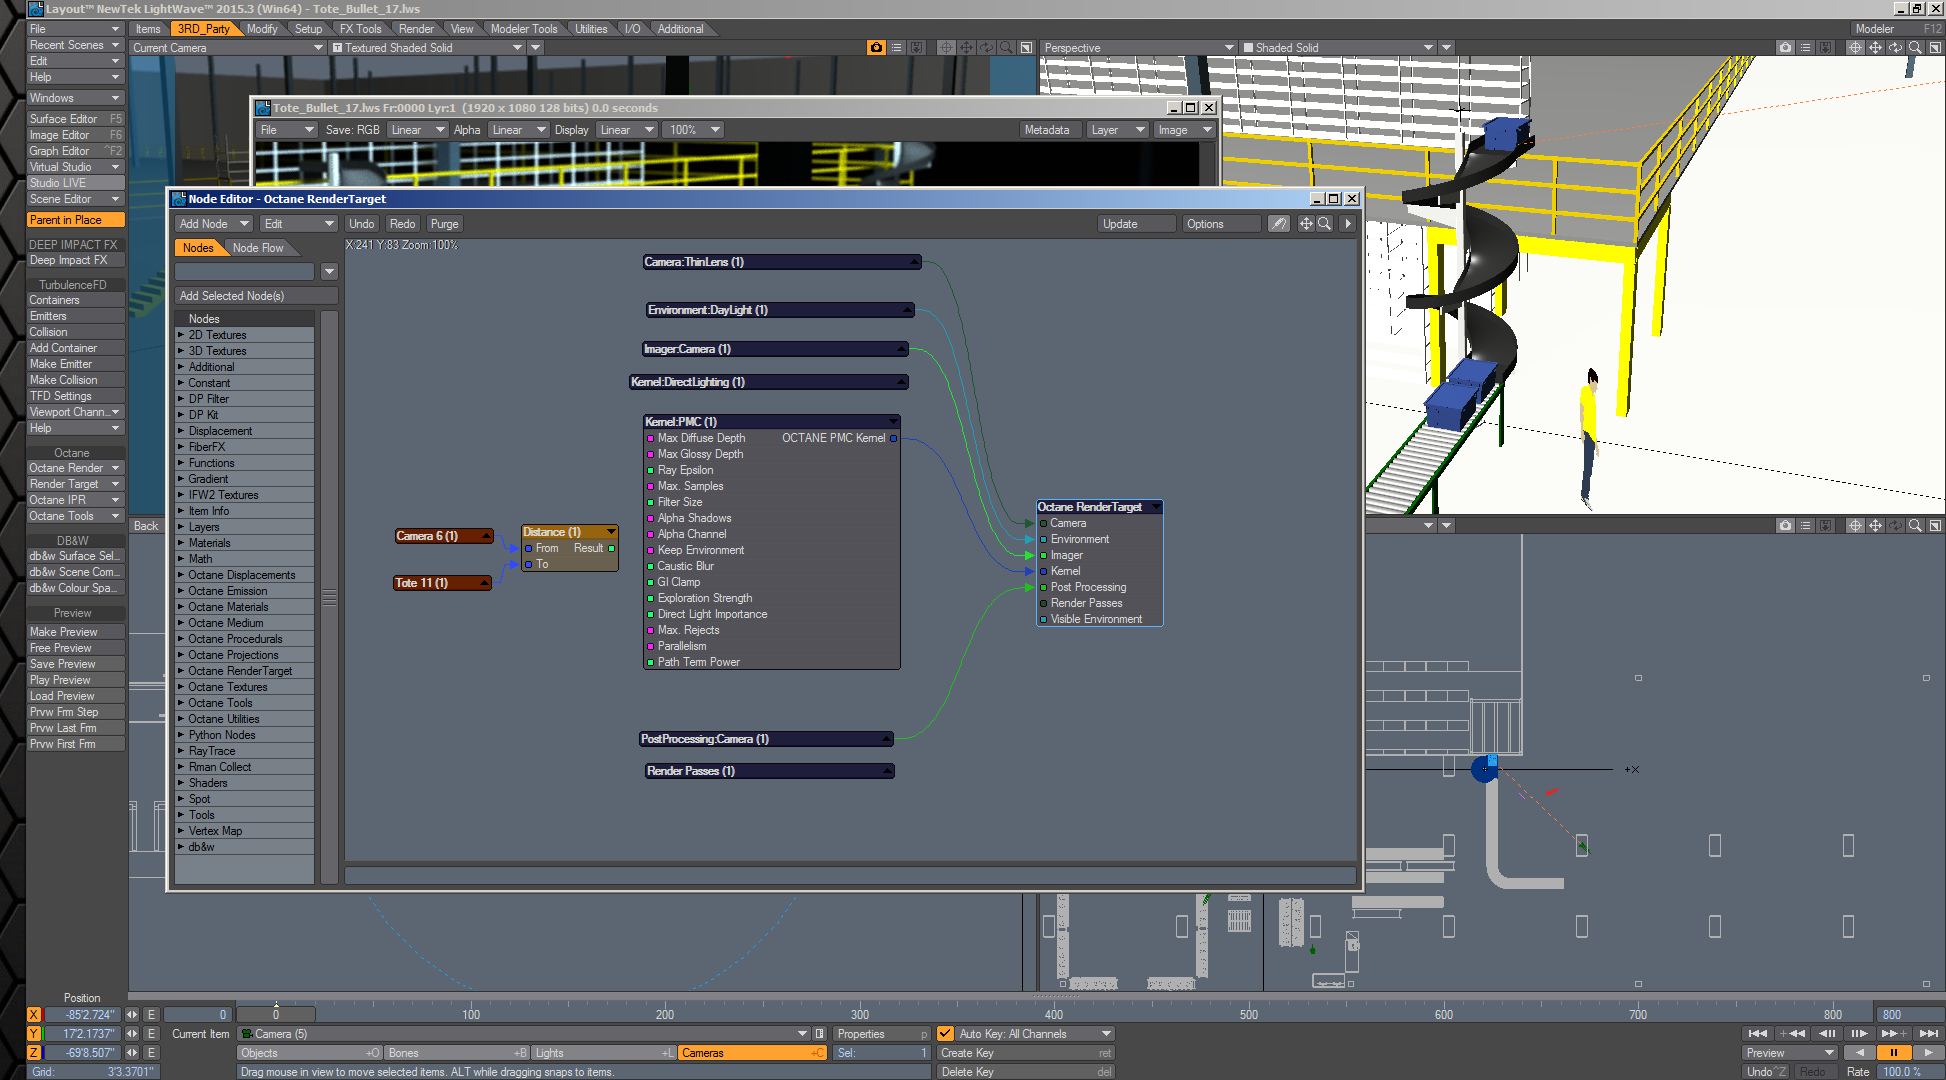Toggle the Auto Key checkbox
Image resolution: width=1946 pixels, height=1080 pixels.
click(x=945, y=1034)
